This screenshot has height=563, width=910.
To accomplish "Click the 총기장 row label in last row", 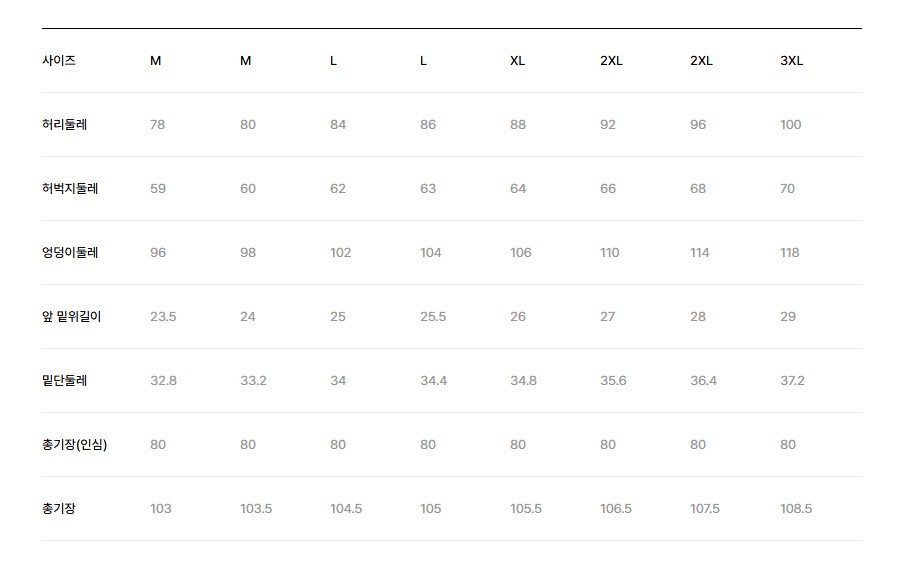I will tap(59, 509).
